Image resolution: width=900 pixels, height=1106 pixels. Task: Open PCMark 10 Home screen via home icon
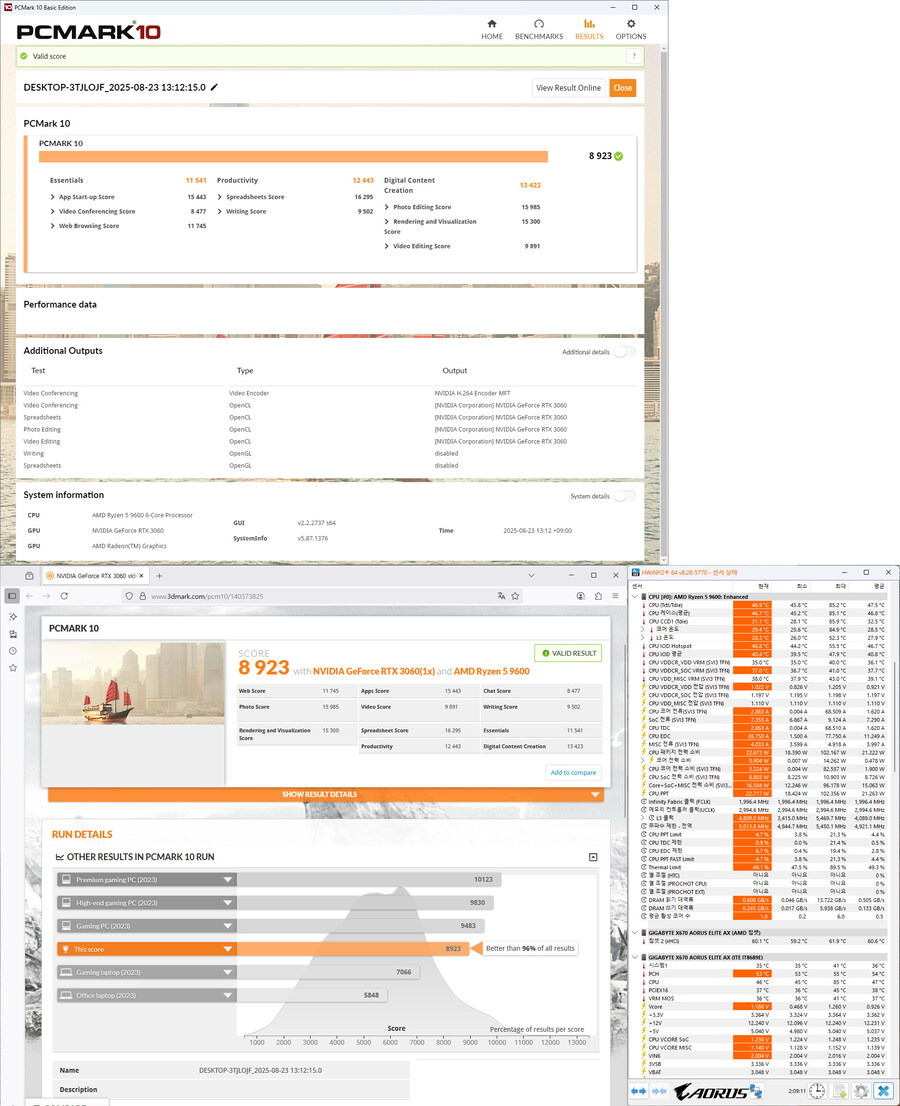pyautogui.click(x=491, y=26)
